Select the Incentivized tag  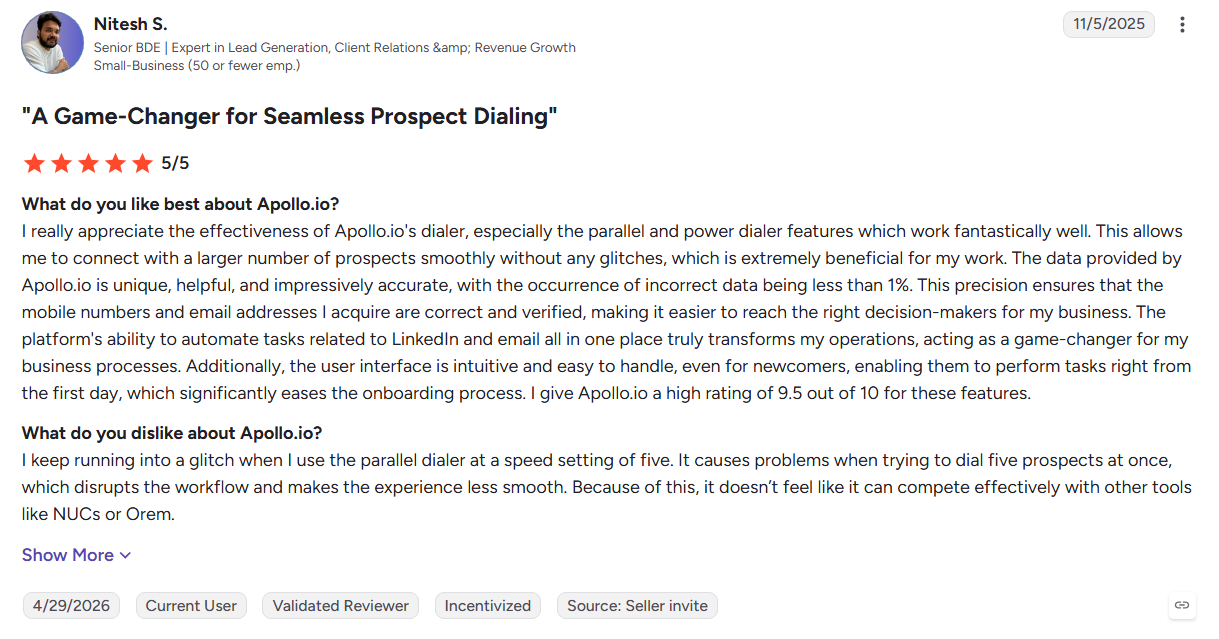[488, 606]
